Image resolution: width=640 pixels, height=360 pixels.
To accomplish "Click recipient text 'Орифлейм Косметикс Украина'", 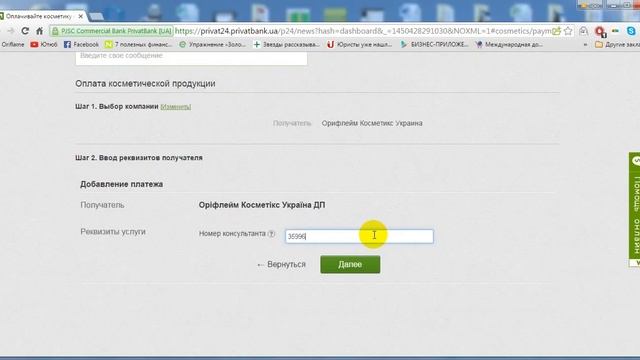I will 372,123.
